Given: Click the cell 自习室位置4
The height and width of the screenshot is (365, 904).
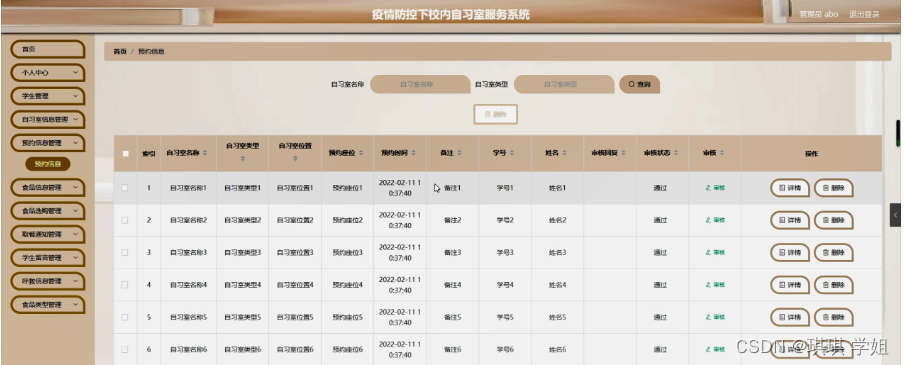Looking at the screenshot, I should click(295, 285).
